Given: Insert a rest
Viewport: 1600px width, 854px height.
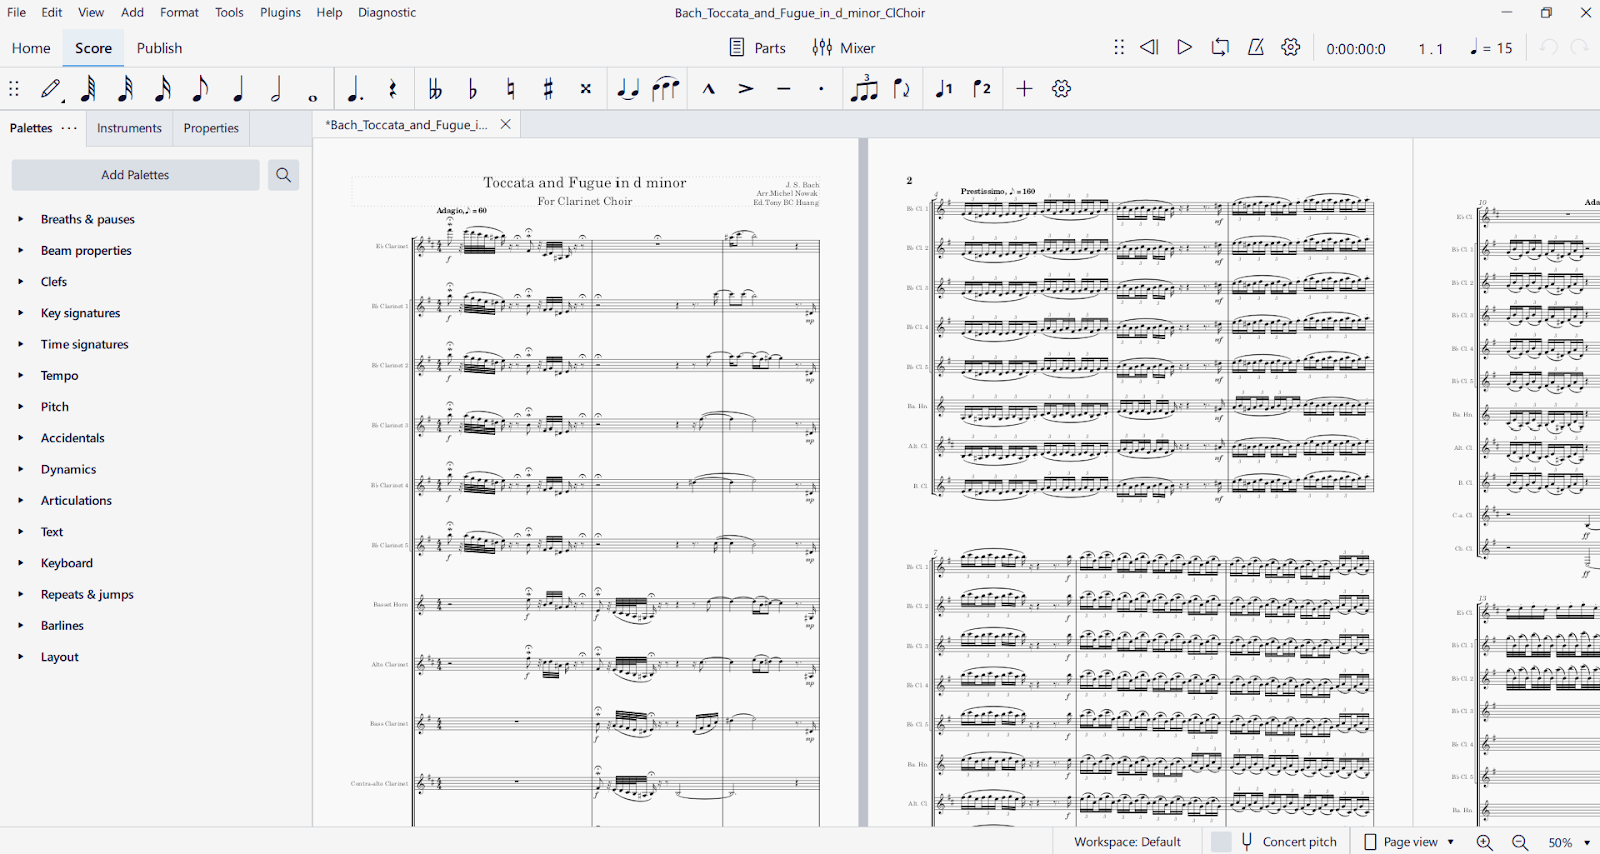Looking at the screenshot, I should [x=392, y=89].
